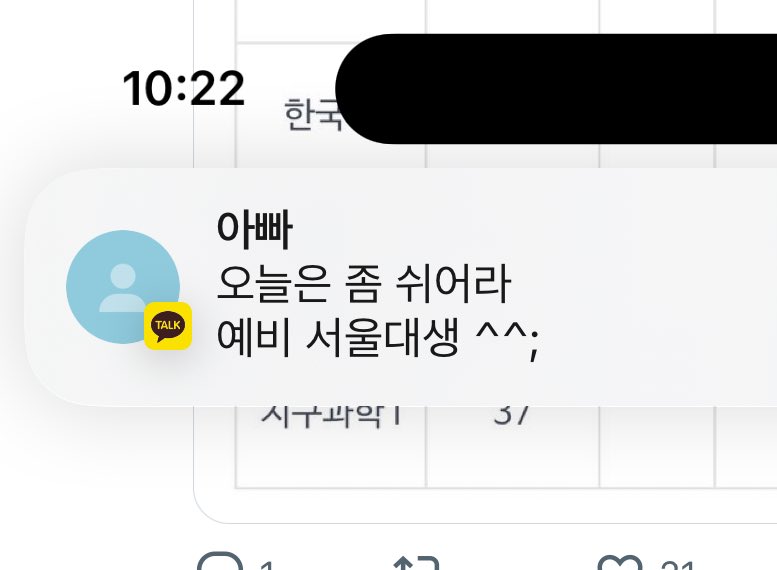This screenshot has height=570, width=777.
Task: Click the empty cell below the 37 score
Action: (512, 461)
